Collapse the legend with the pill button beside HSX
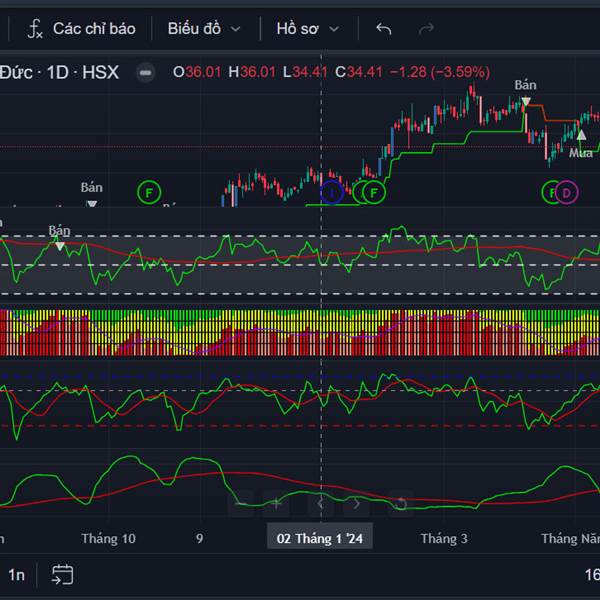This screenshot has height=600, width=600. [145, 73]
